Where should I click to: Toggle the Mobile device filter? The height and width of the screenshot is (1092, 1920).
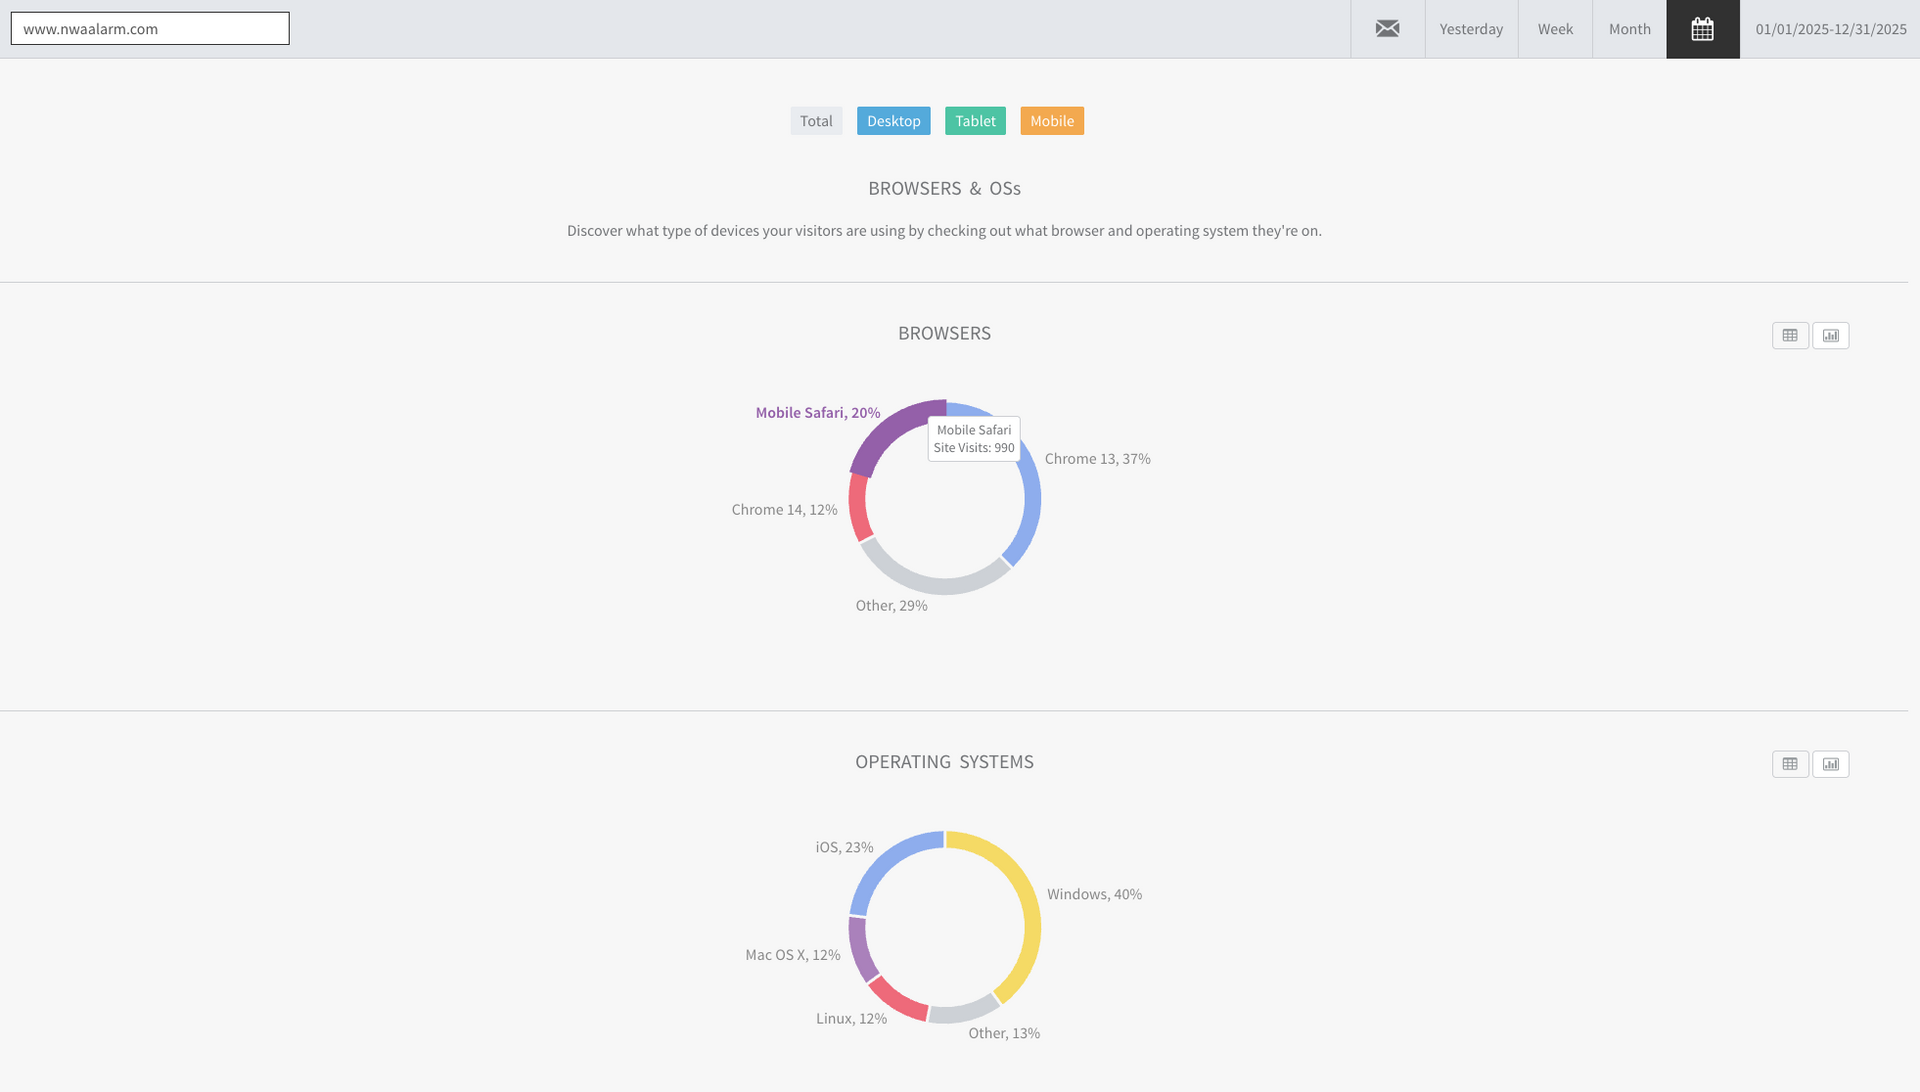[x=1052, y=121]
